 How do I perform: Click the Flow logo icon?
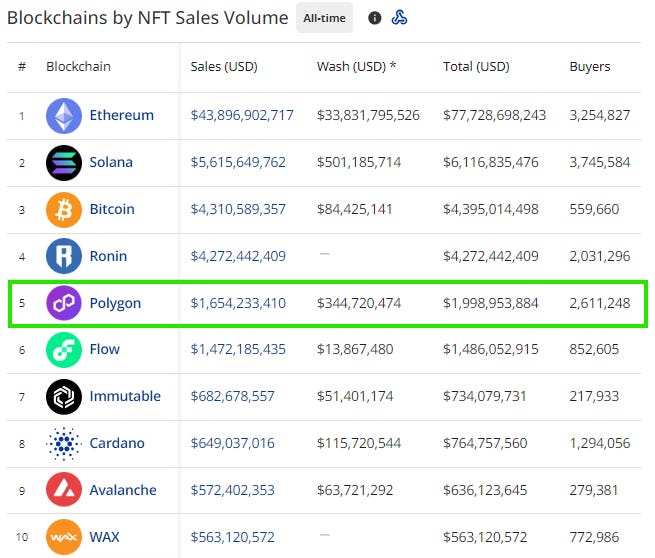click(x=63, y=350)
